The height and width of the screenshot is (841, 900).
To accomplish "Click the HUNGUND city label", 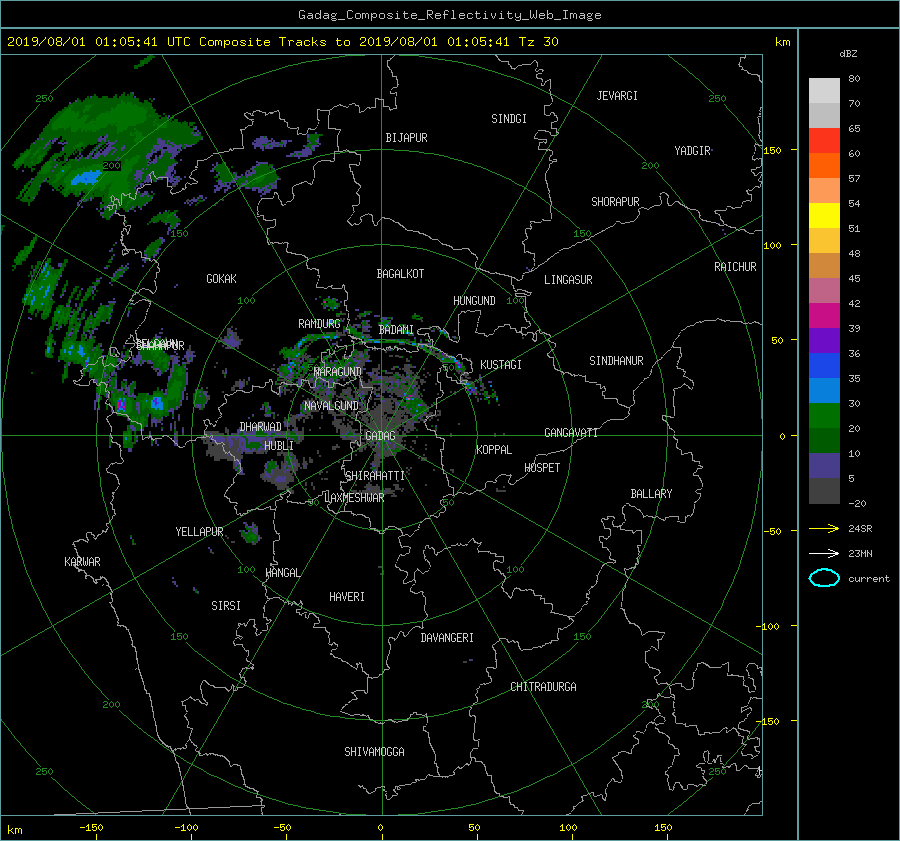I will [x=474, y=301].
